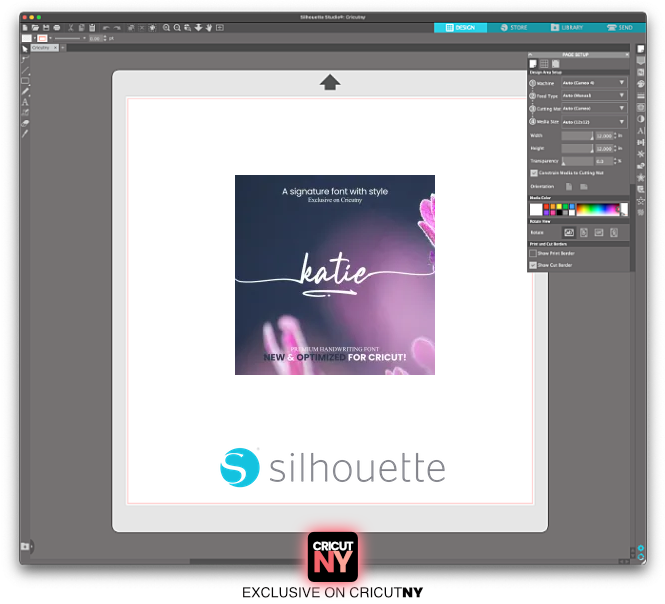Viewport: 665px width, 604px height.
Task: Collapse the Page Setup panel
Action: point(530,55)
